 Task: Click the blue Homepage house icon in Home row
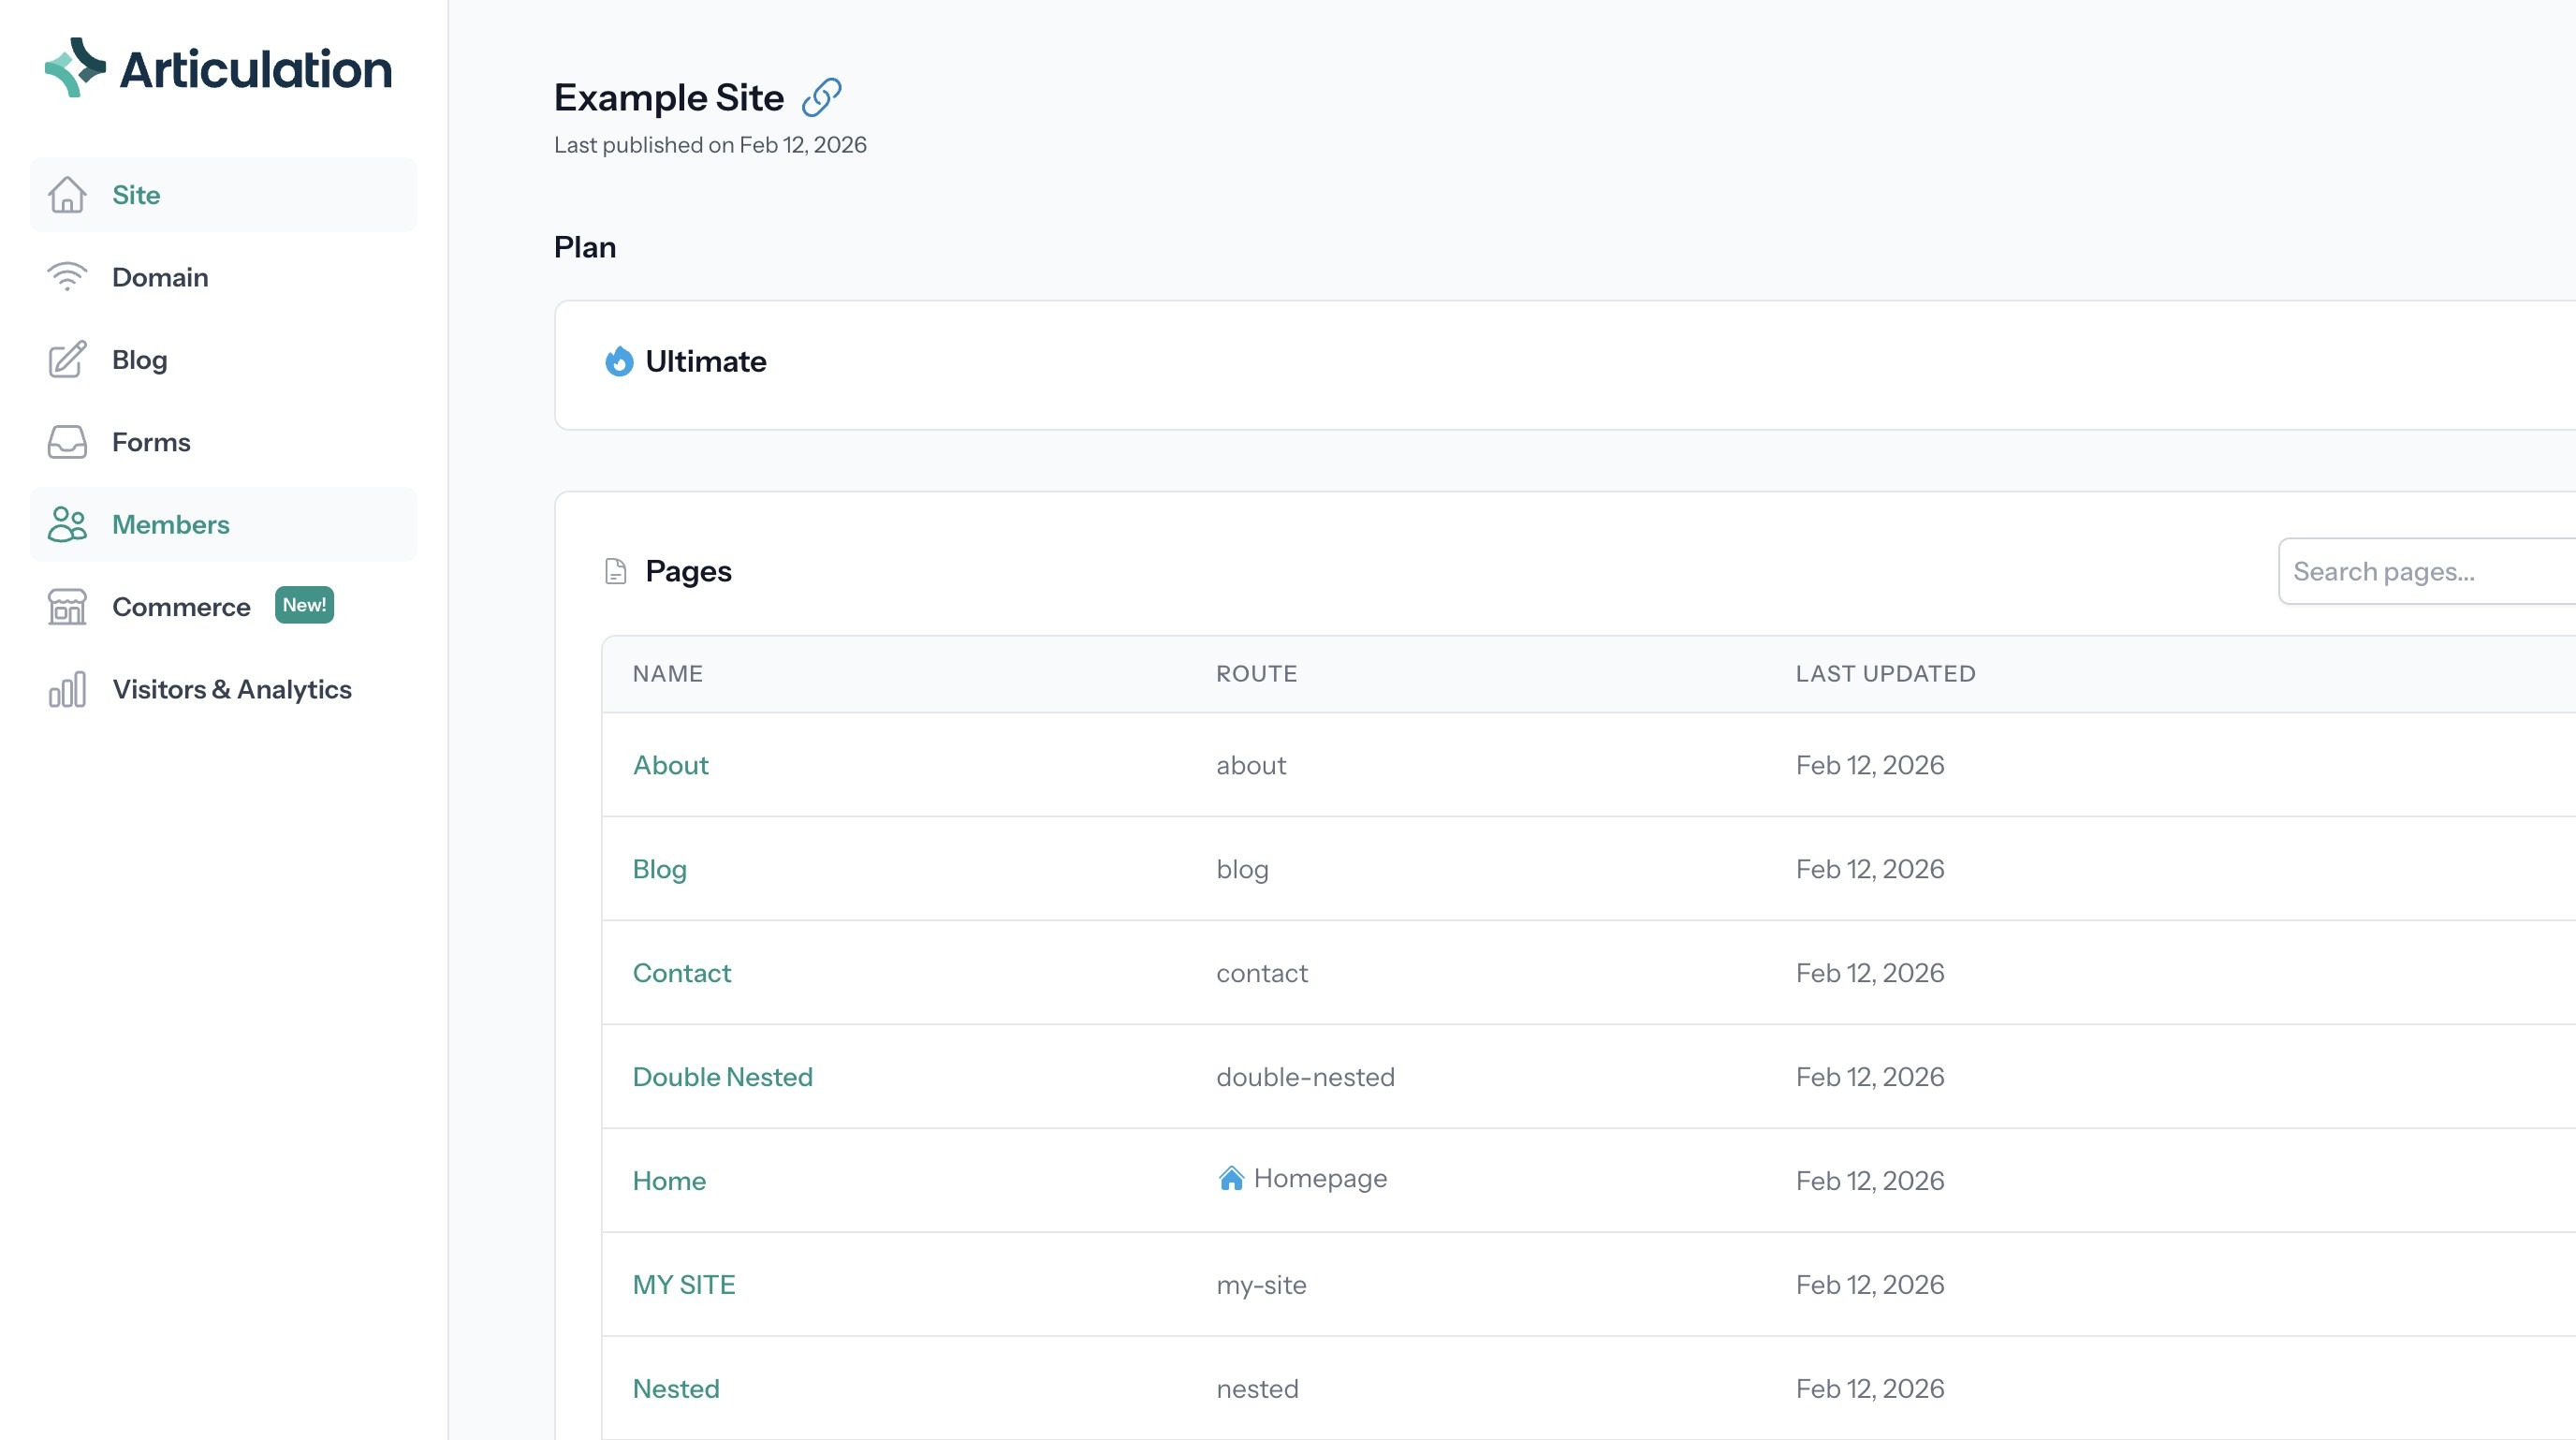click(x=1231, y=1178)
